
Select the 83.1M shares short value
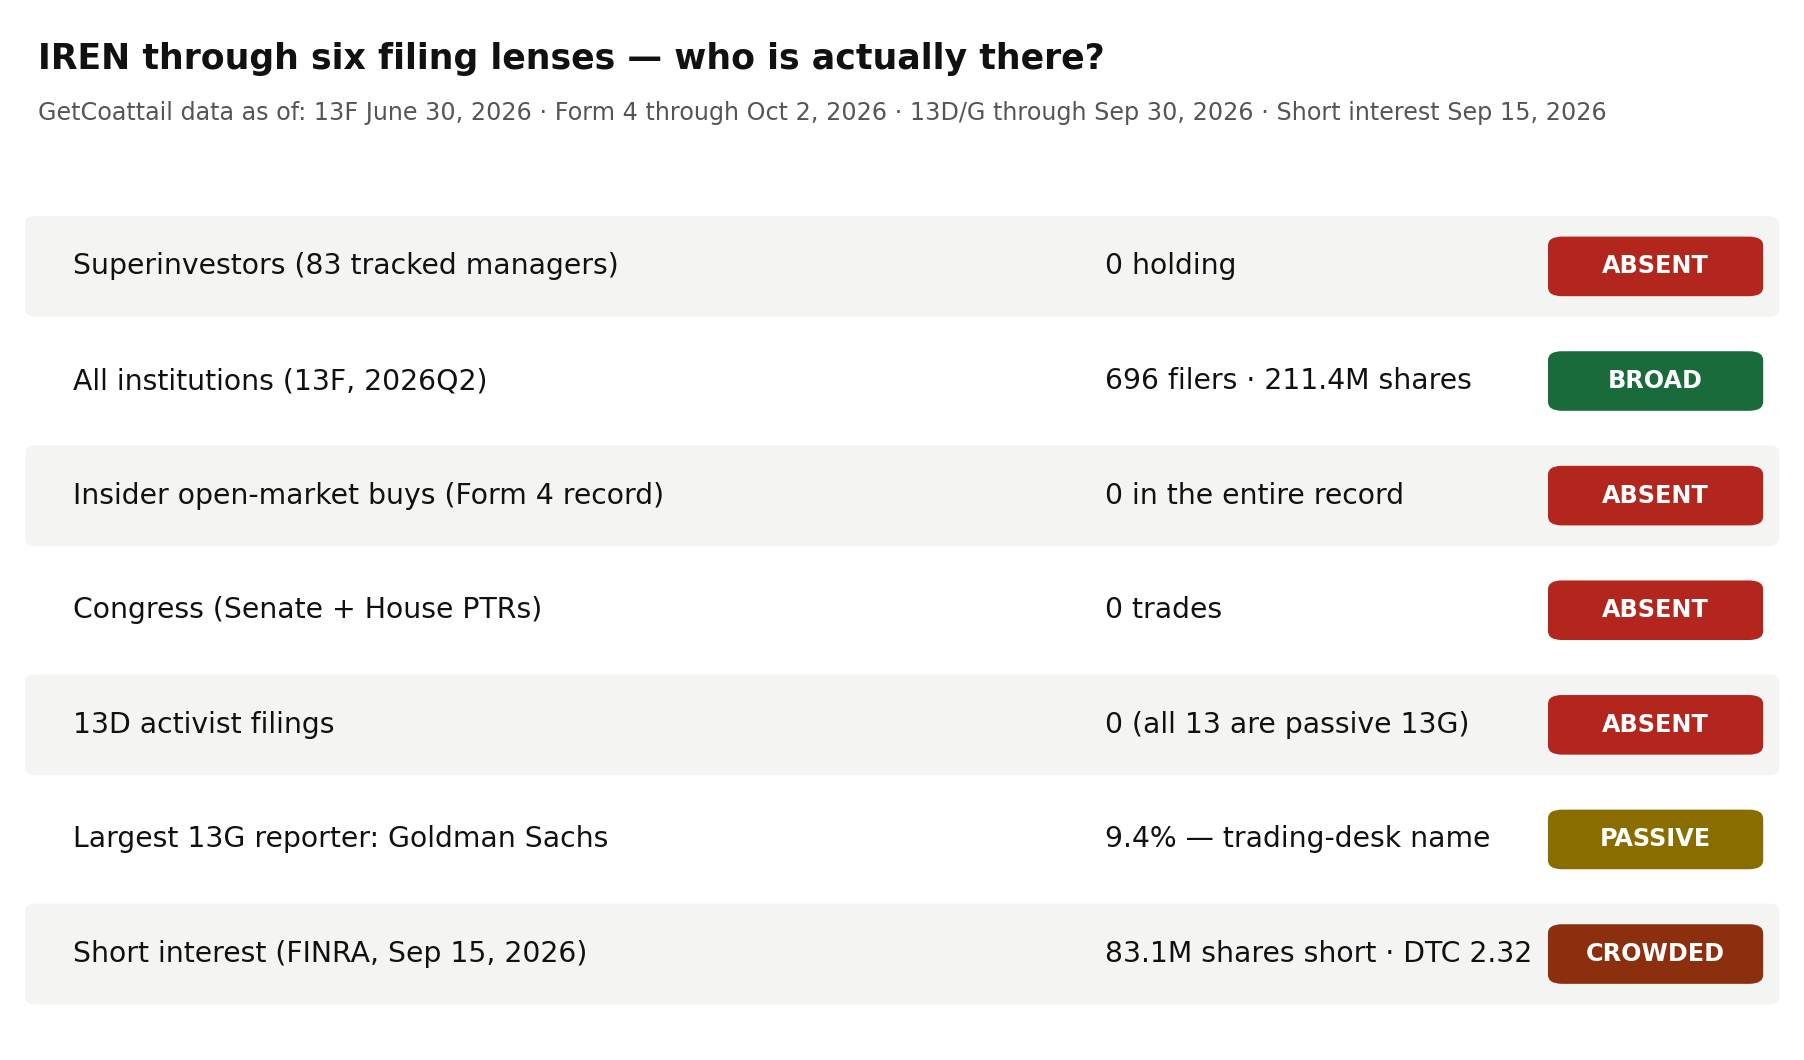point(1318,953)
